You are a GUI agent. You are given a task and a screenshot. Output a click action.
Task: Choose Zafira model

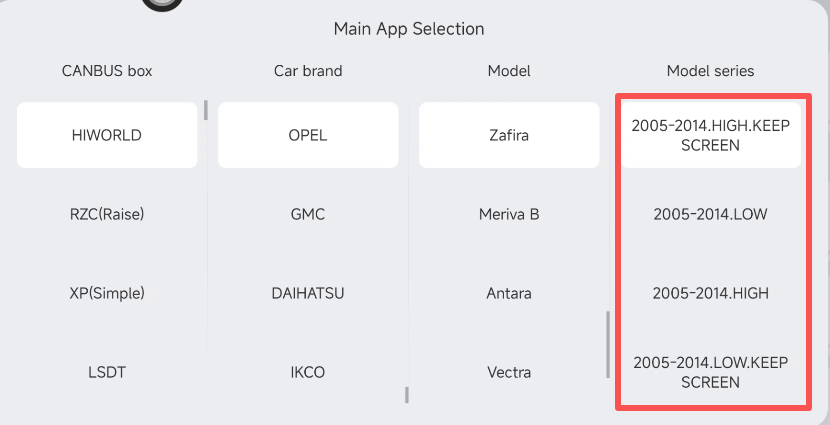[x=509, y=135]
